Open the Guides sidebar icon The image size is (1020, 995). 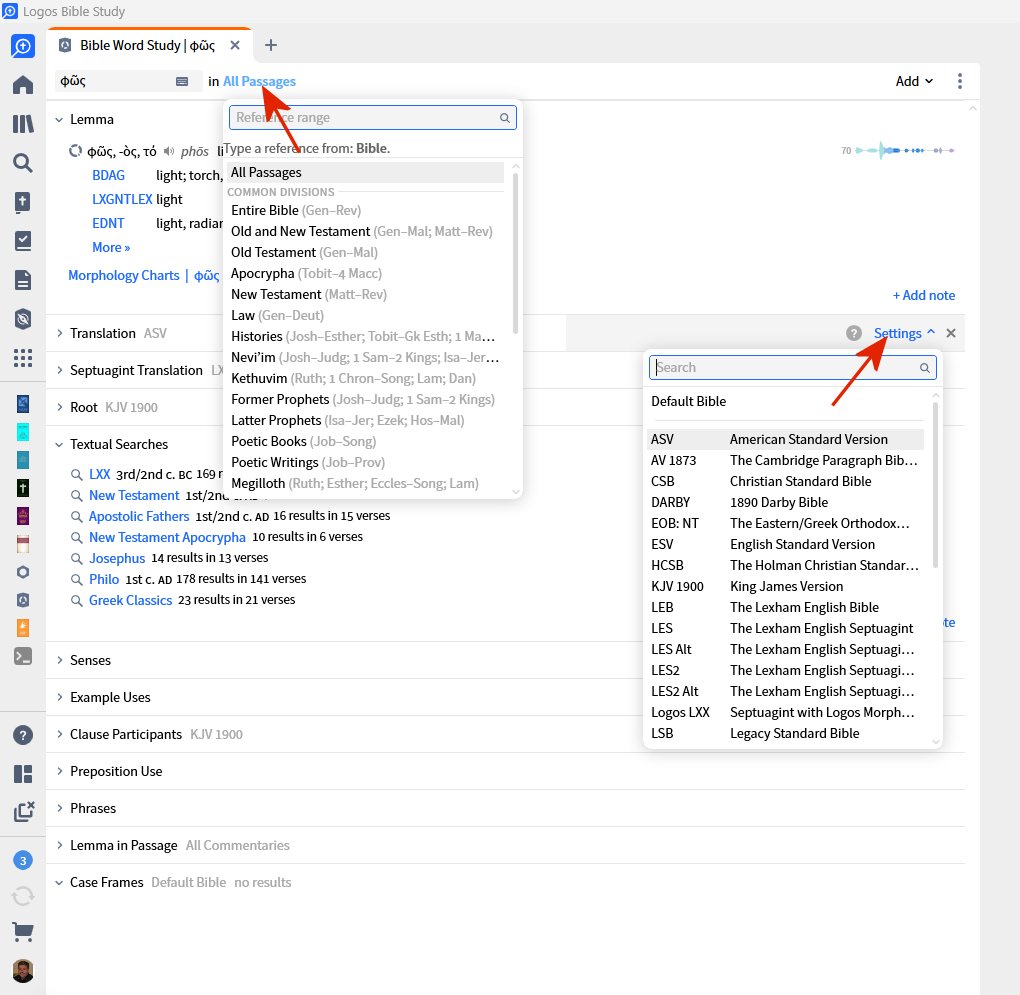(23, 319)
